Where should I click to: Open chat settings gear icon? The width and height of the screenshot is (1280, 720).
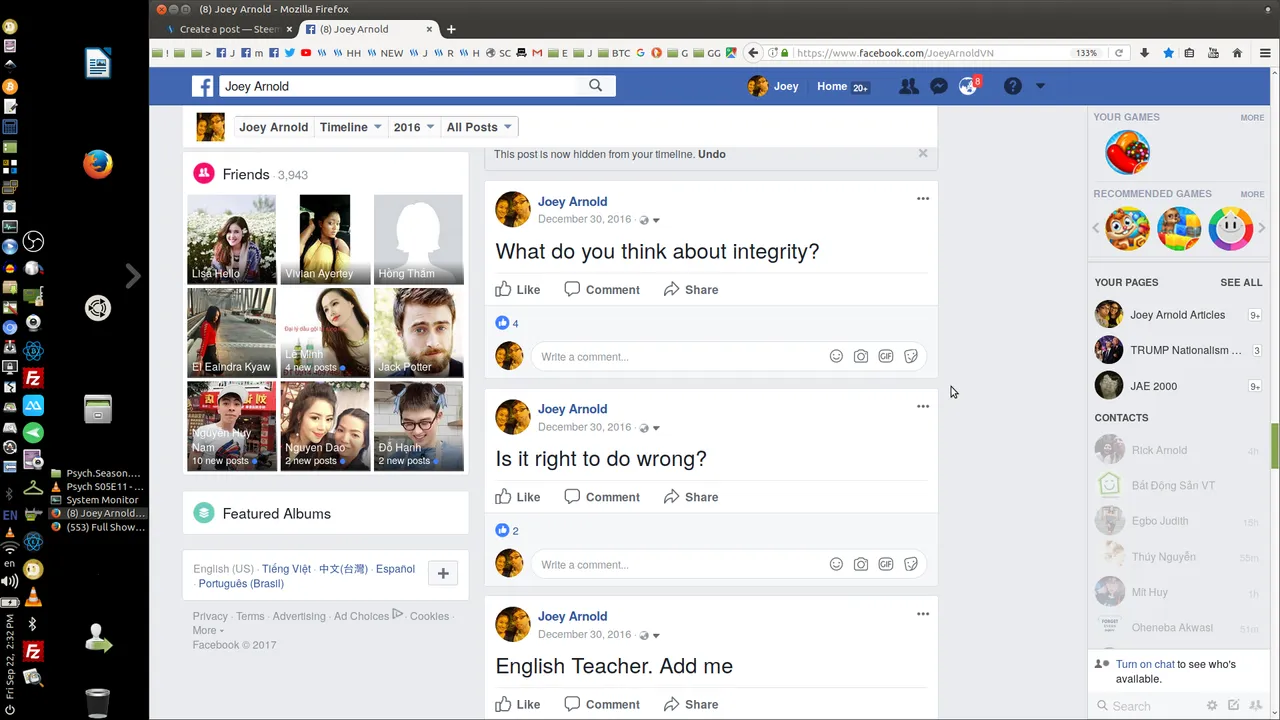click(1212, 706)
